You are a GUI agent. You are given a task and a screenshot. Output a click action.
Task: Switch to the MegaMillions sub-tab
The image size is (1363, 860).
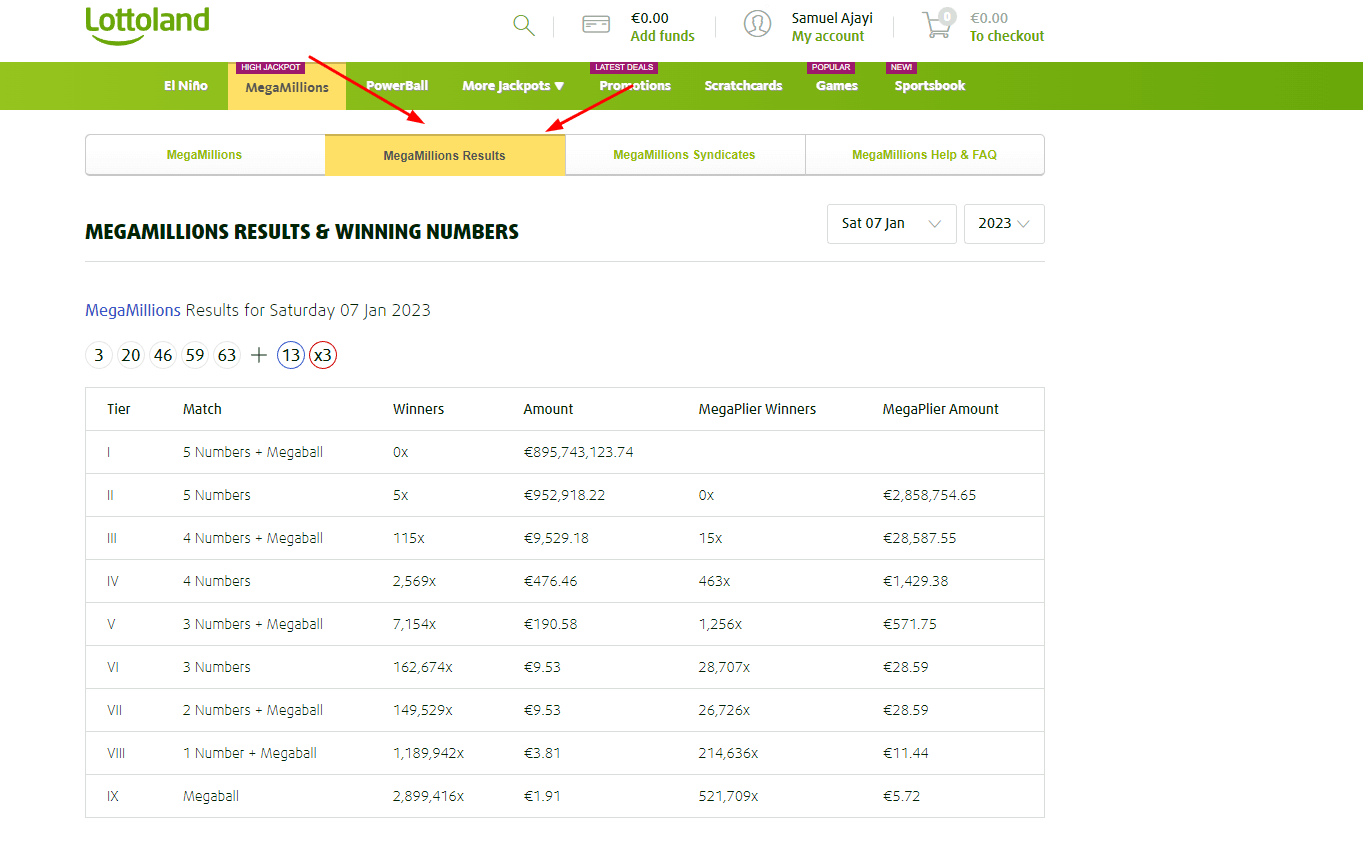pos(205,155)
